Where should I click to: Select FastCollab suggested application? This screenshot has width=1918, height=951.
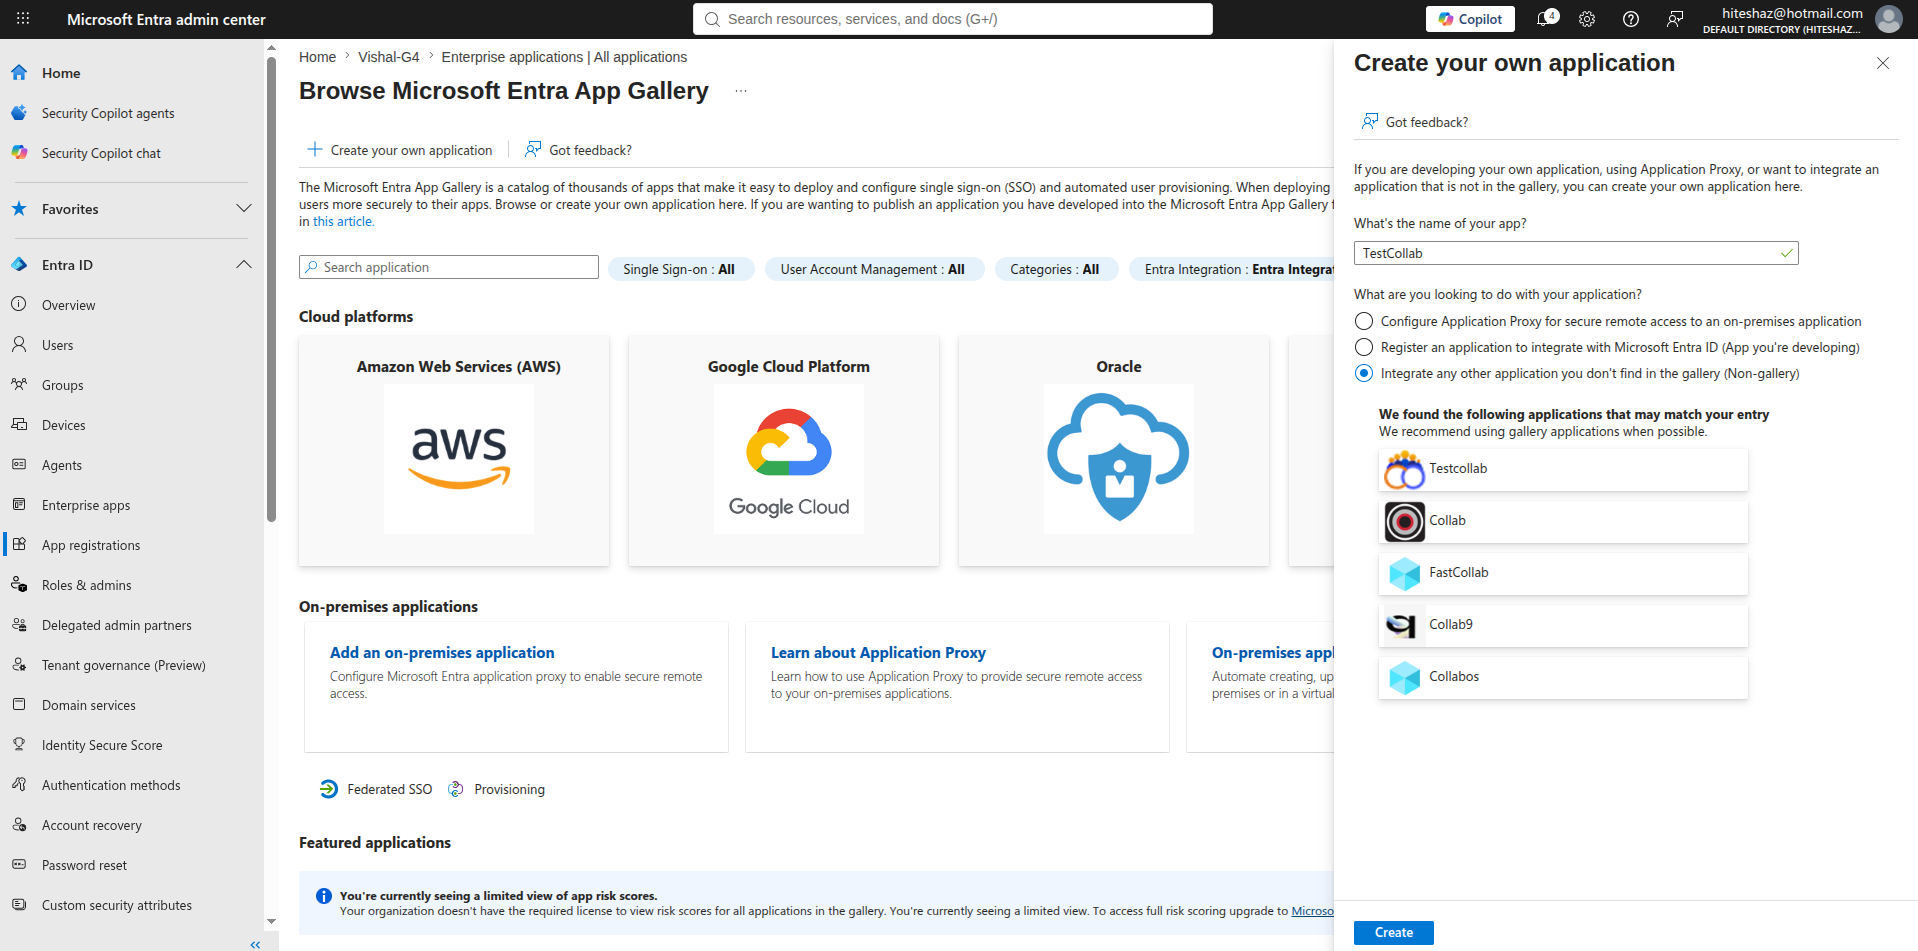point(1563,573)
